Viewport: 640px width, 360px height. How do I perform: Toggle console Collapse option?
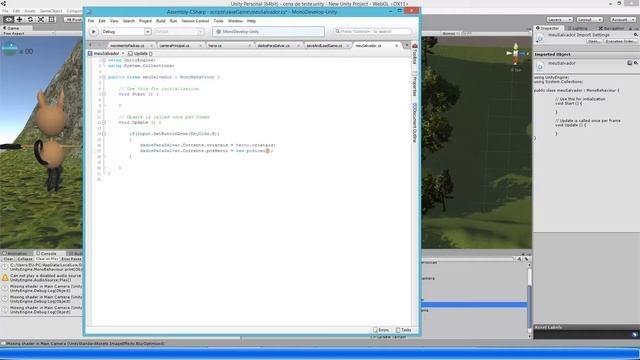point(24,259)
